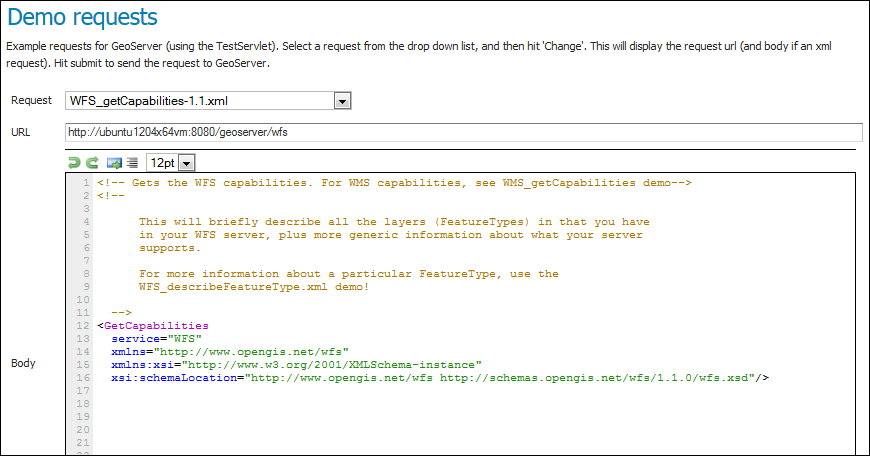Click the xsi:schemaLocation attribute line
Screen dimensions: 870x456
pos(439,378)
